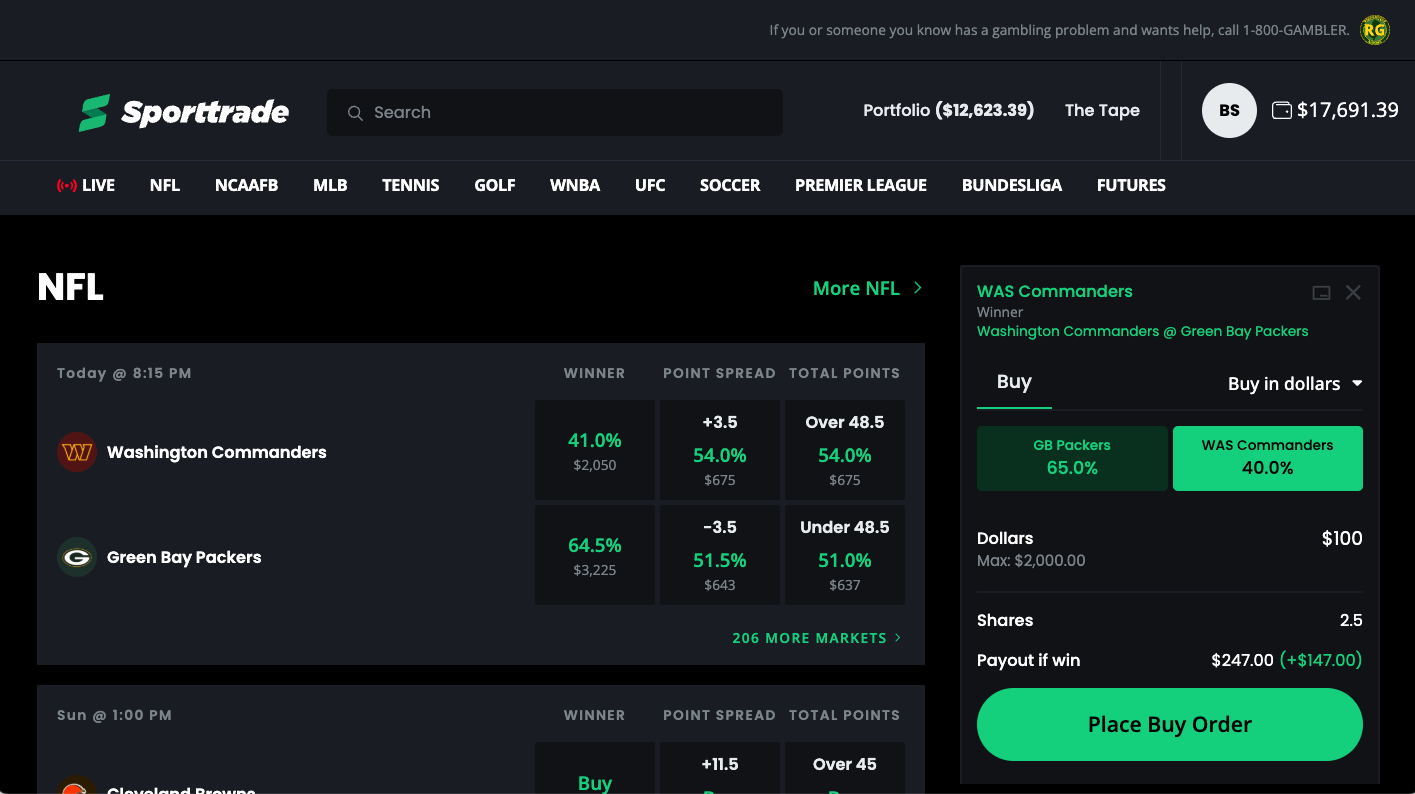Click the Washington Commanders team name
Screen dimensions: 1415x794
tap(217, 452)
